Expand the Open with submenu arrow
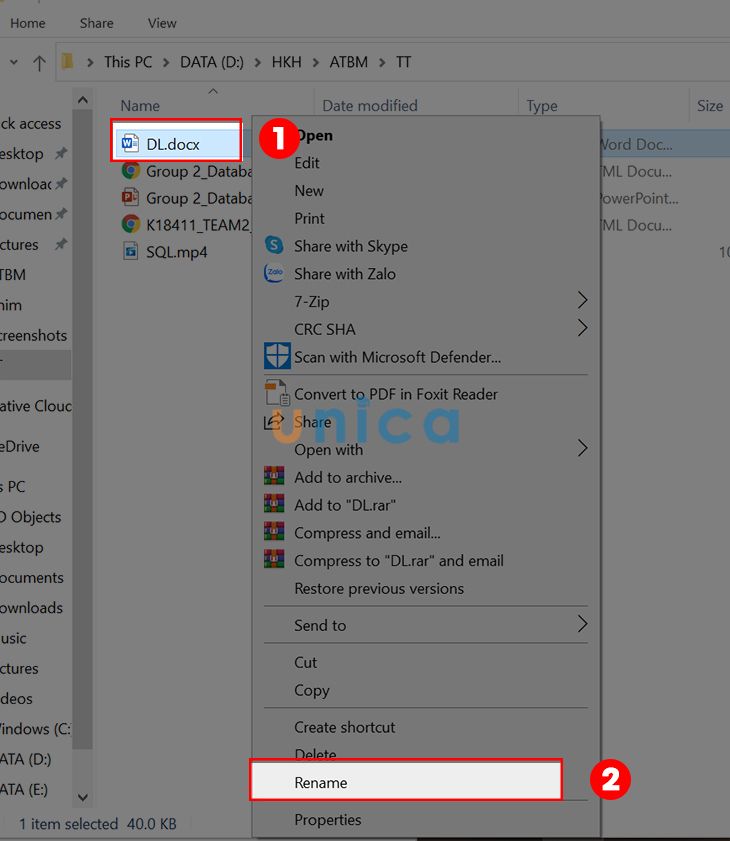Screen dimensions: 730x841 (x=582, y=448)
